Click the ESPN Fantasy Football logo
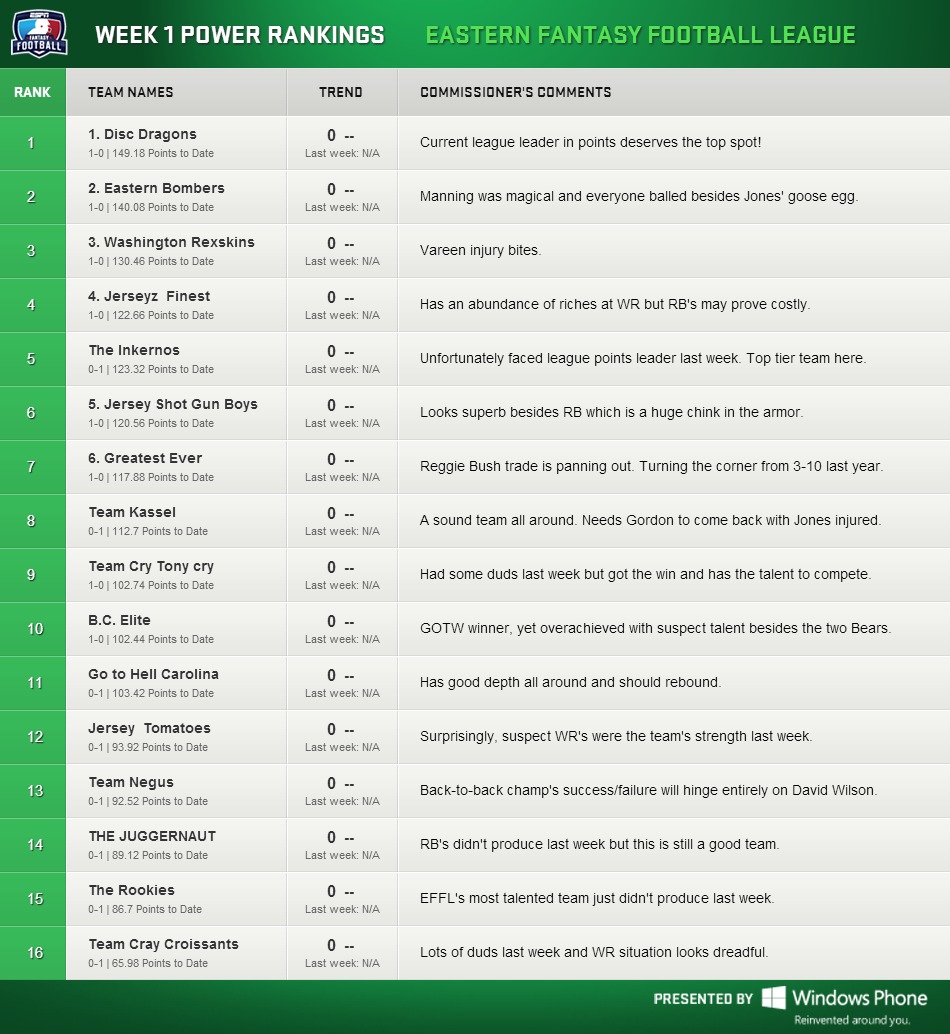 40,34
